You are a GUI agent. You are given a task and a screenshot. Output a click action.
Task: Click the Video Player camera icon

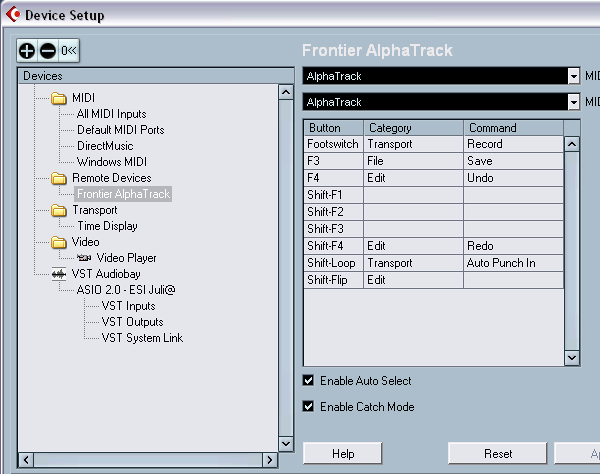(84, 258)
